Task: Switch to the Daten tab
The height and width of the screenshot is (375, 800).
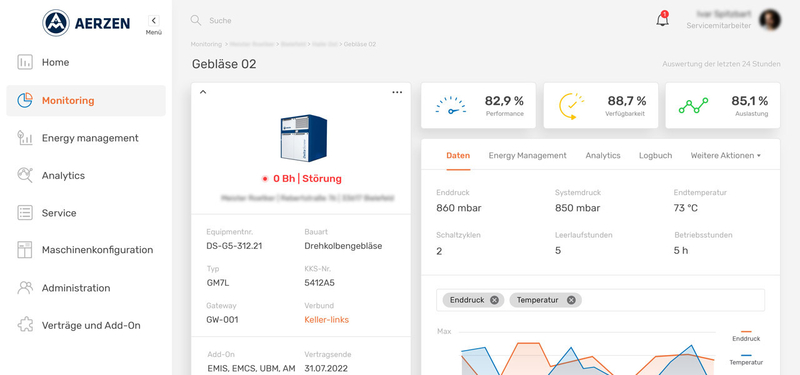Action: tap(458, 156)
